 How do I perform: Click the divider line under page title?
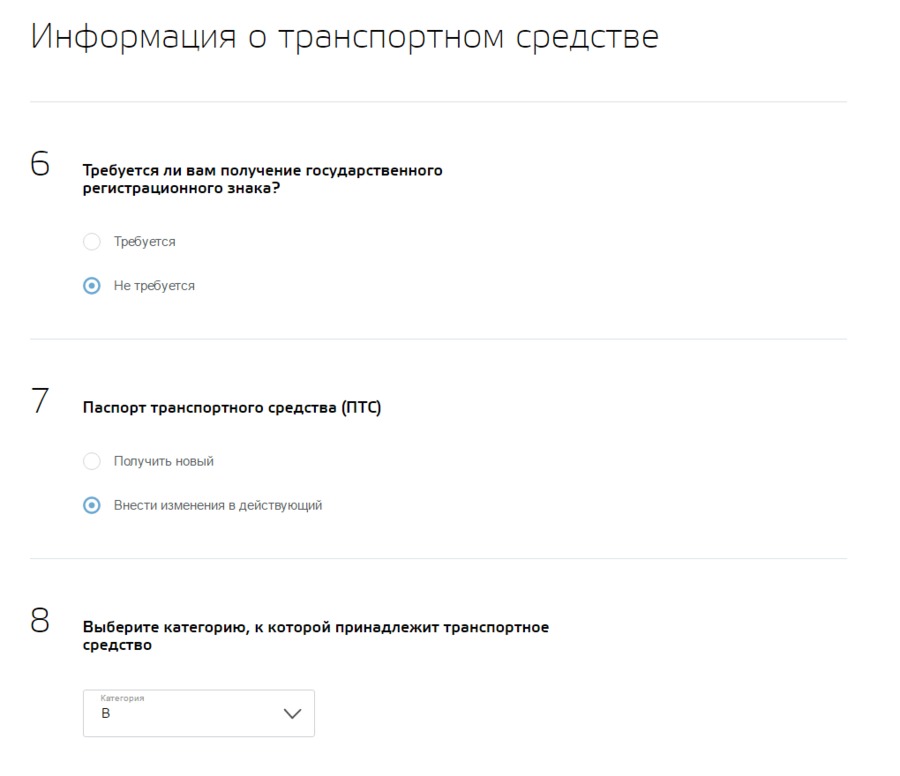click(x=438, y=102)
